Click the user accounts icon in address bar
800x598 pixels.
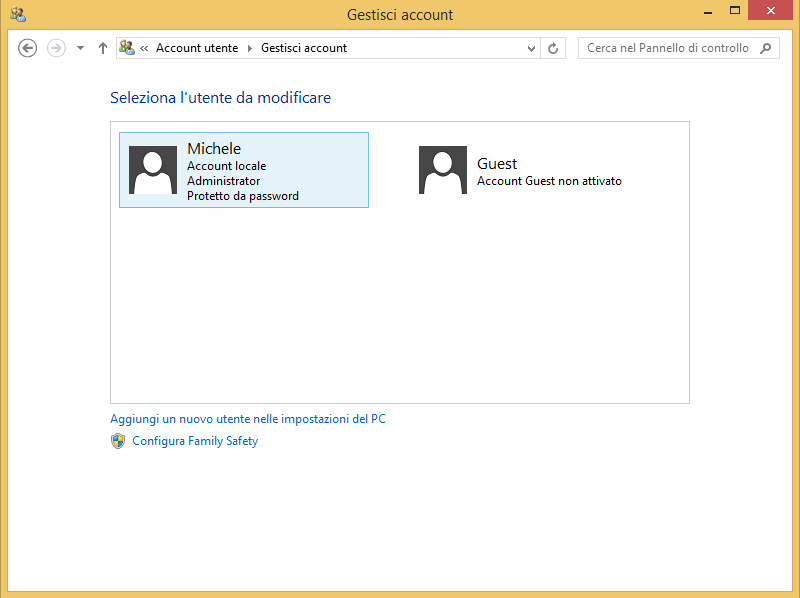coord(127,48)
